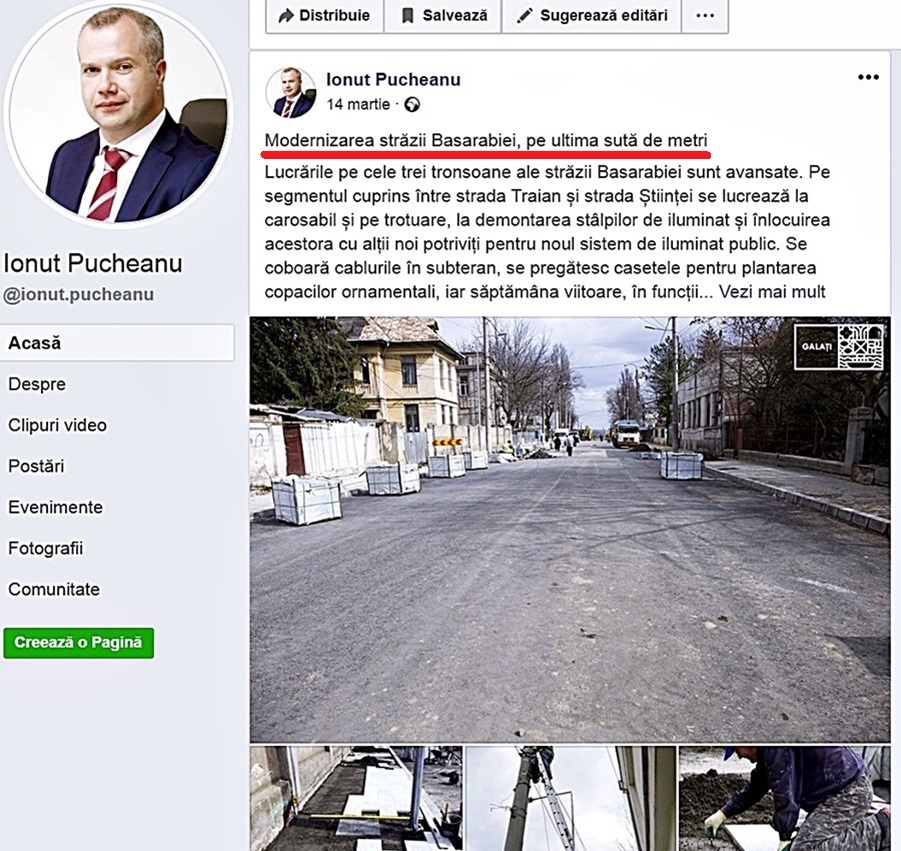This screenshot has height=851, width=901.
Task: Open Ionut Pucheanu author name link
Action: point(394,79)
